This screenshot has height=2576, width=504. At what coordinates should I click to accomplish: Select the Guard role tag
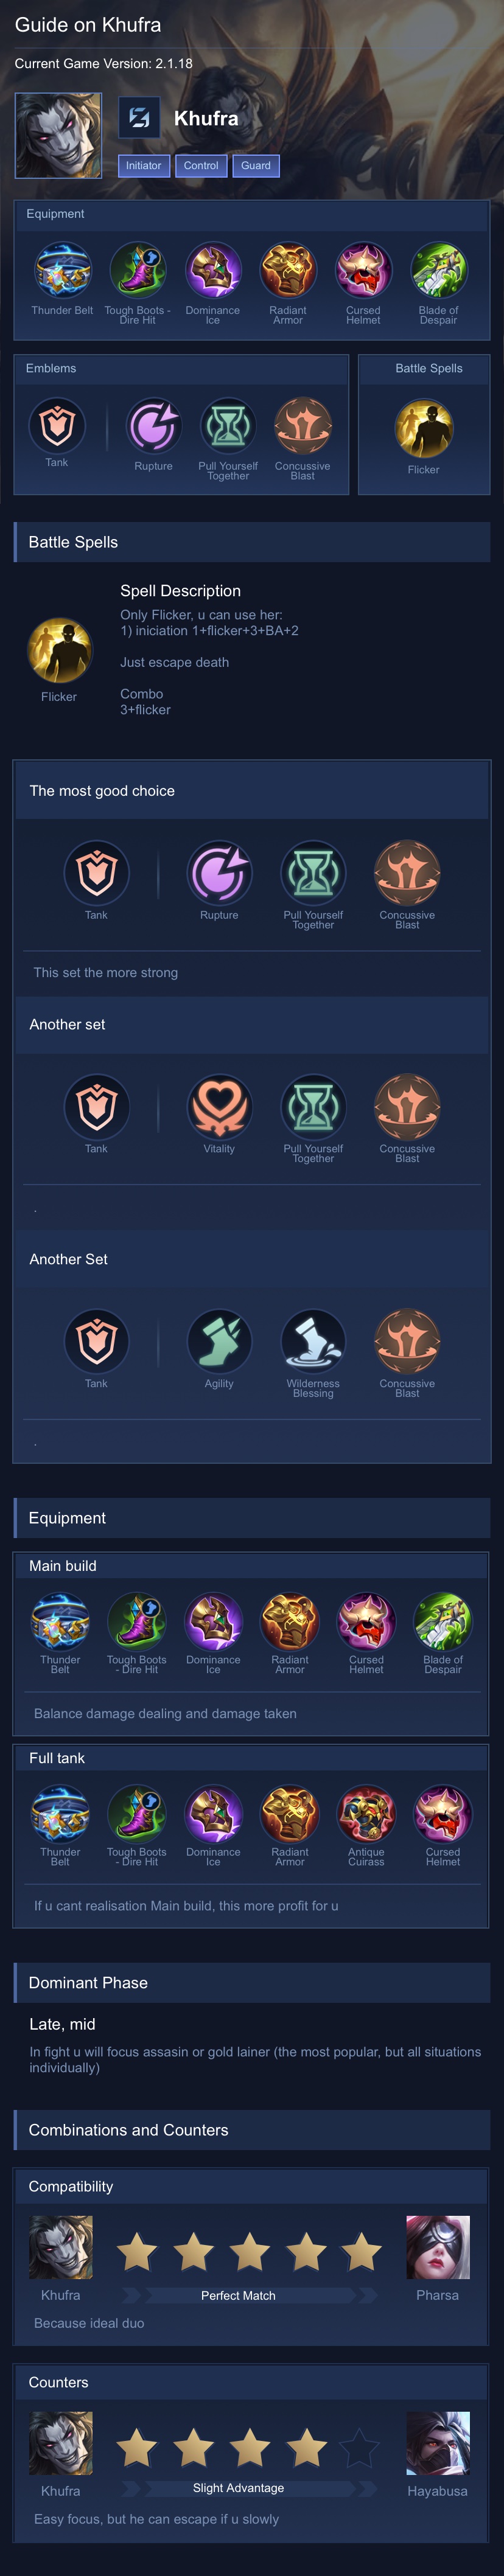tap(256, 166)
